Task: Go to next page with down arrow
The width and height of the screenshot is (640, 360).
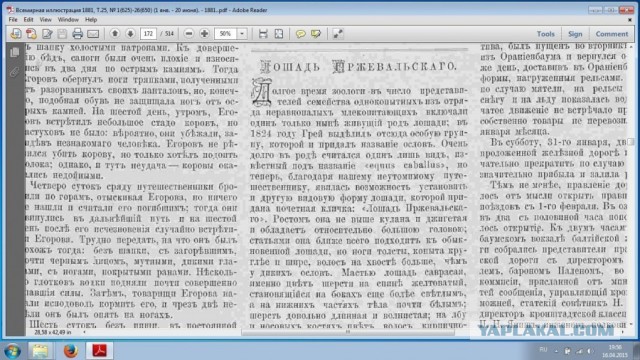Action: pyautogui.click(x=130, y=33)
